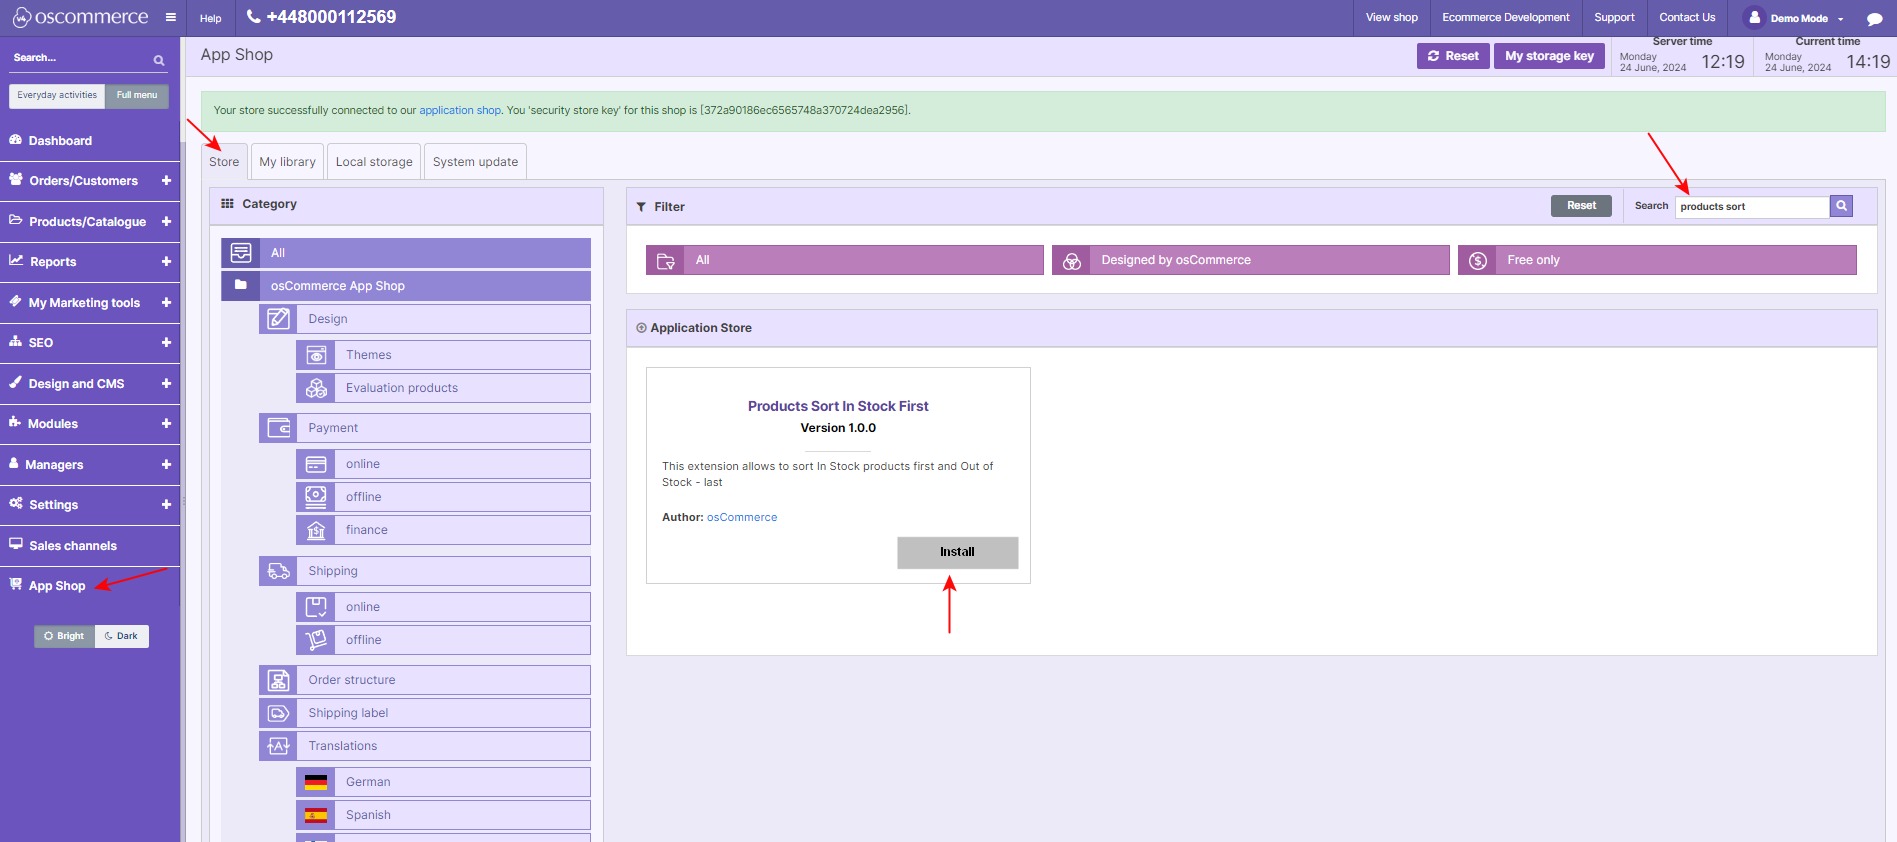Select the German flag translation category
This screenshot has width=1897, height=842.
316,782
